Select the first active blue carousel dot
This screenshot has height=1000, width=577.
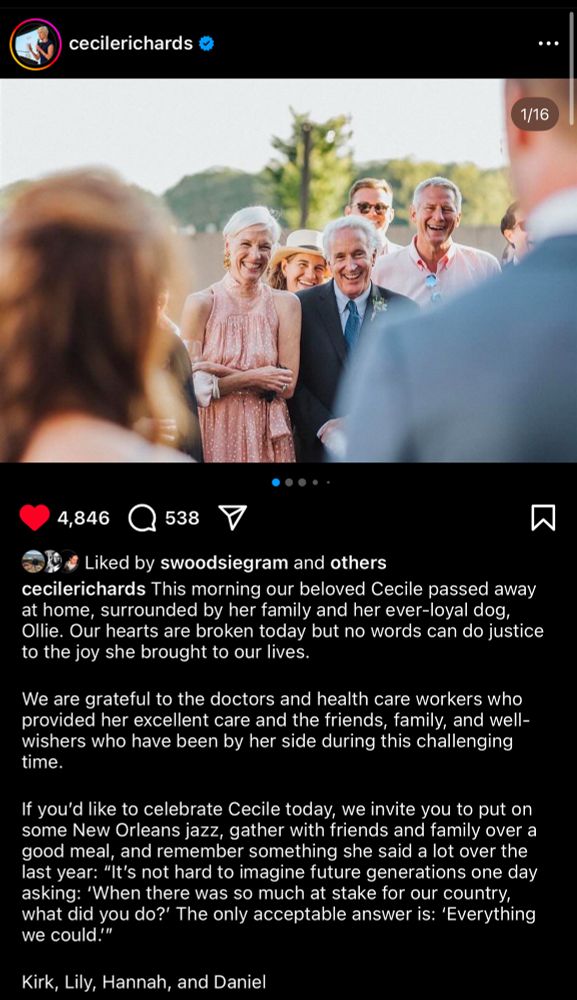coord(276,482)
